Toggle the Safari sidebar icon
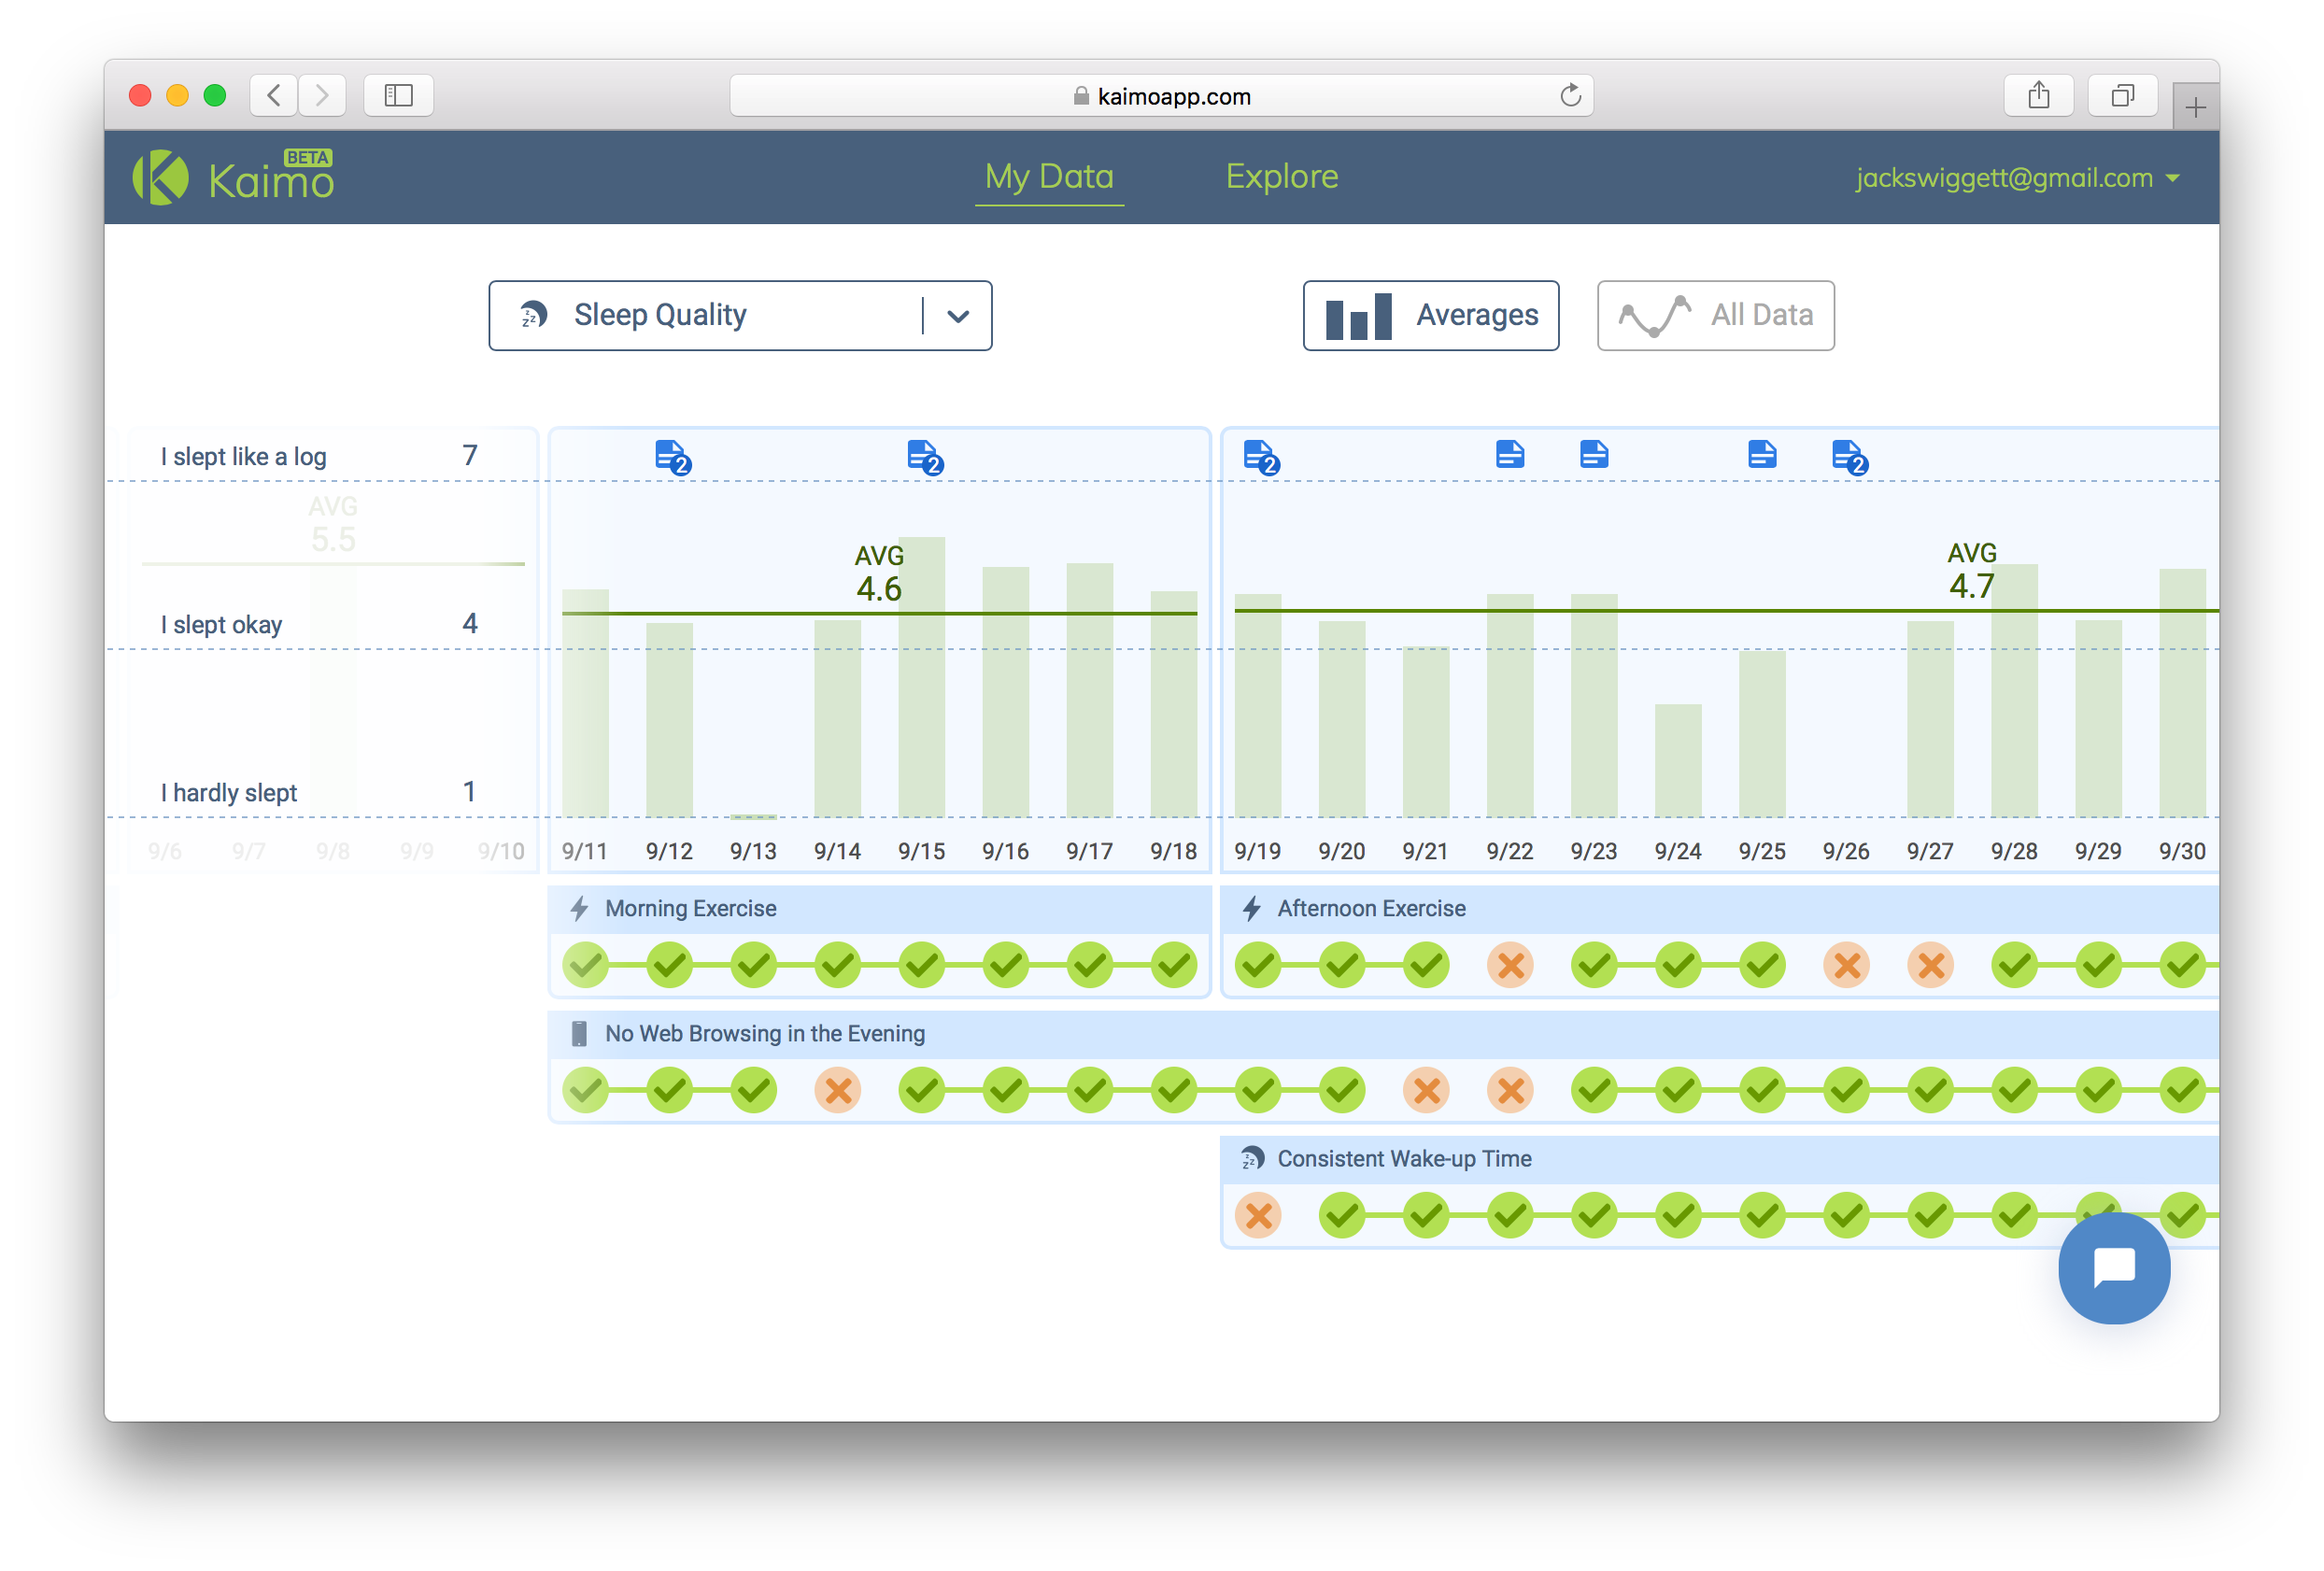This screenshot has height=1571, width=2324. (x=398, y=96)
